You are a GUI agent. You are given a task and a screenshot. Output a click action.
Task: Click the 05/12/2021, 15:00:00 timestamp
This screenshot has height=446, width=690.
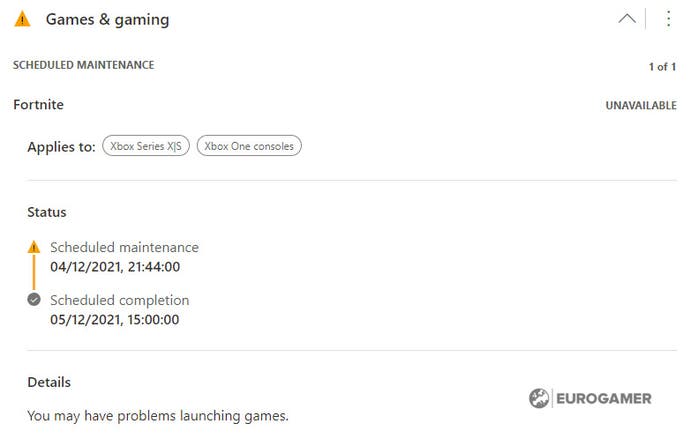(x=114, y=320)
